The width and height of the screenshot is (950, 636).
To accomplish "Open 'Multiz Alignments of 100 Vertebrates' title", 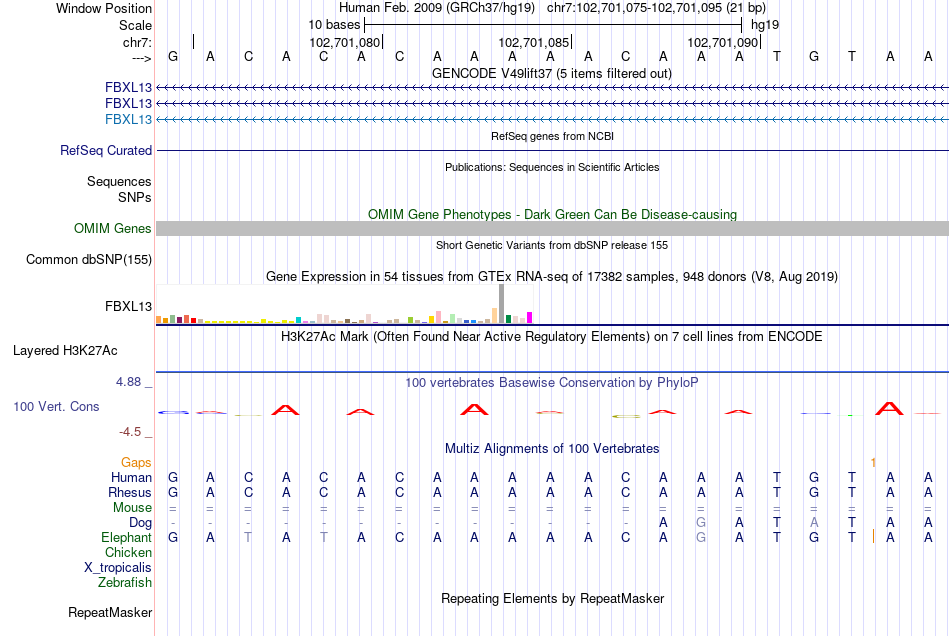I will tap(552, 449).
